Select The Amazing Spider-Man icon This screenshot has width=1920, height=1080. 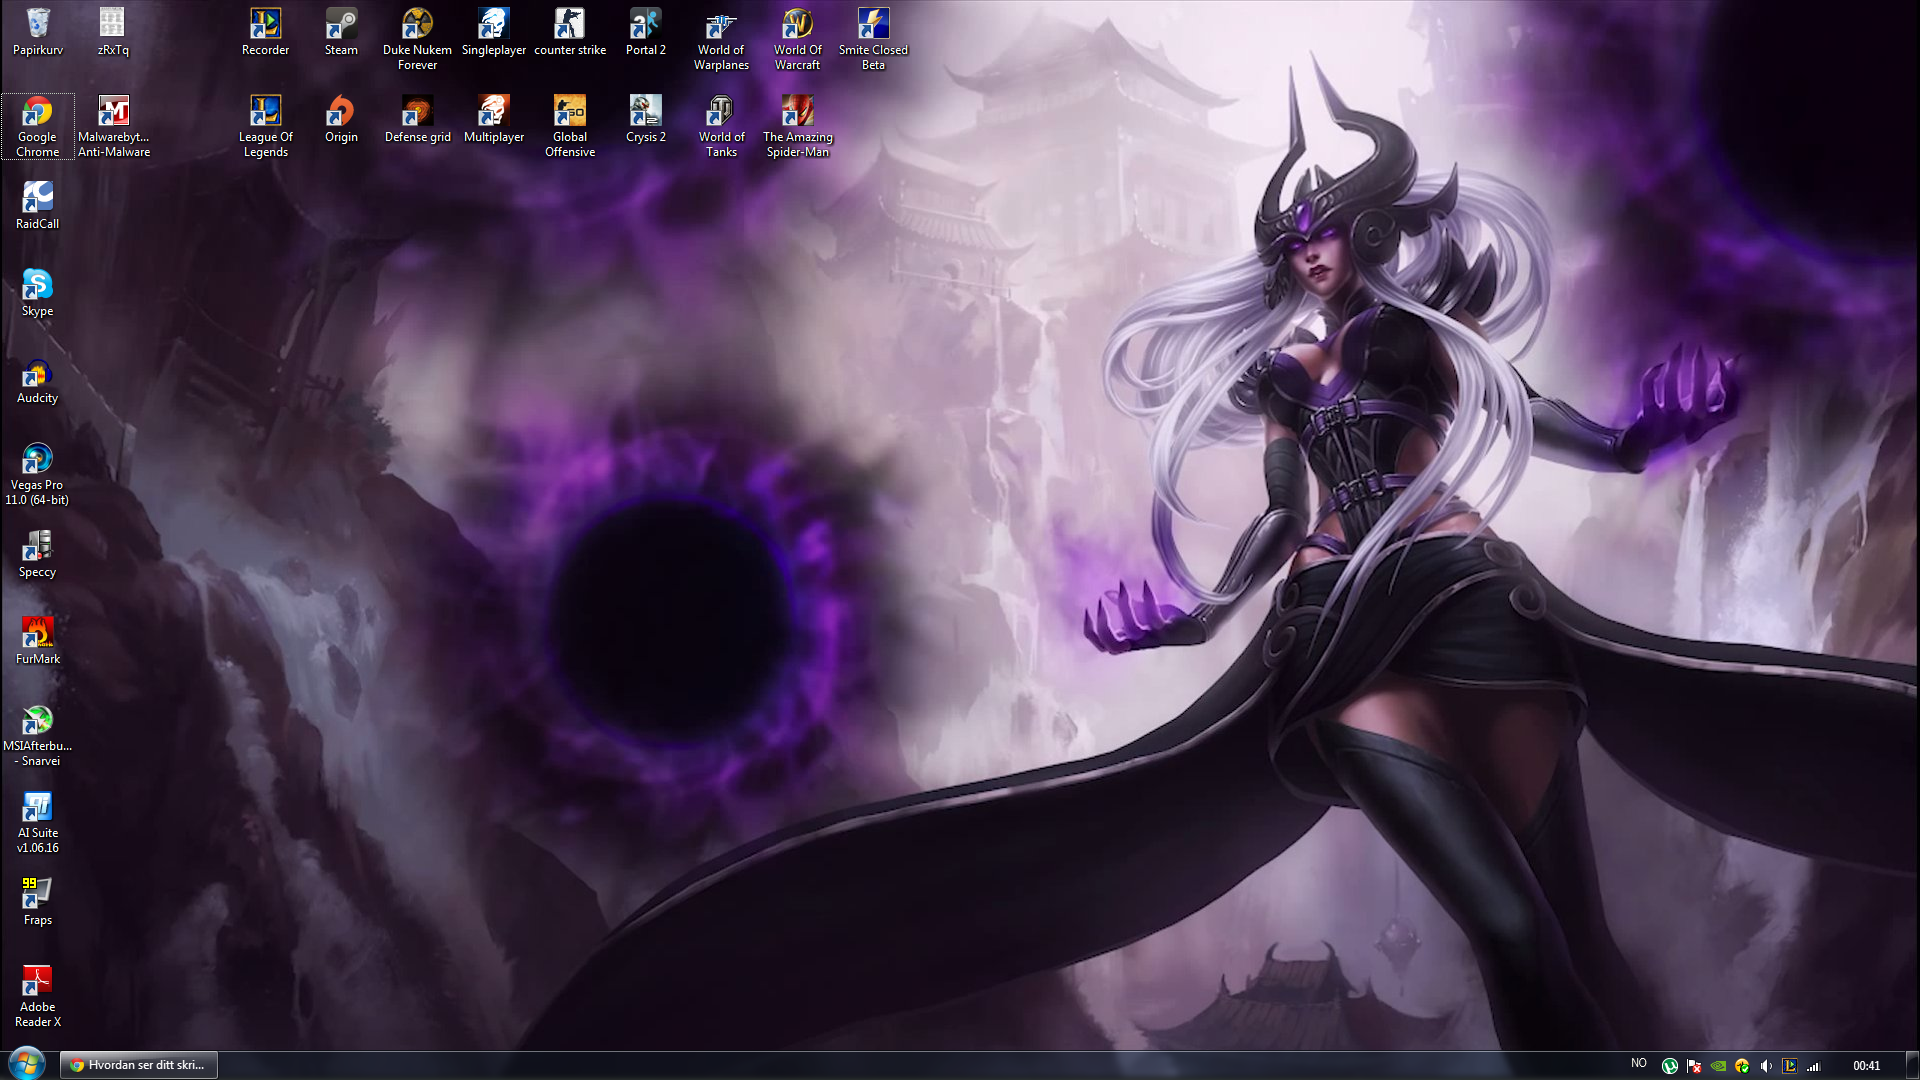click(797, 126)
